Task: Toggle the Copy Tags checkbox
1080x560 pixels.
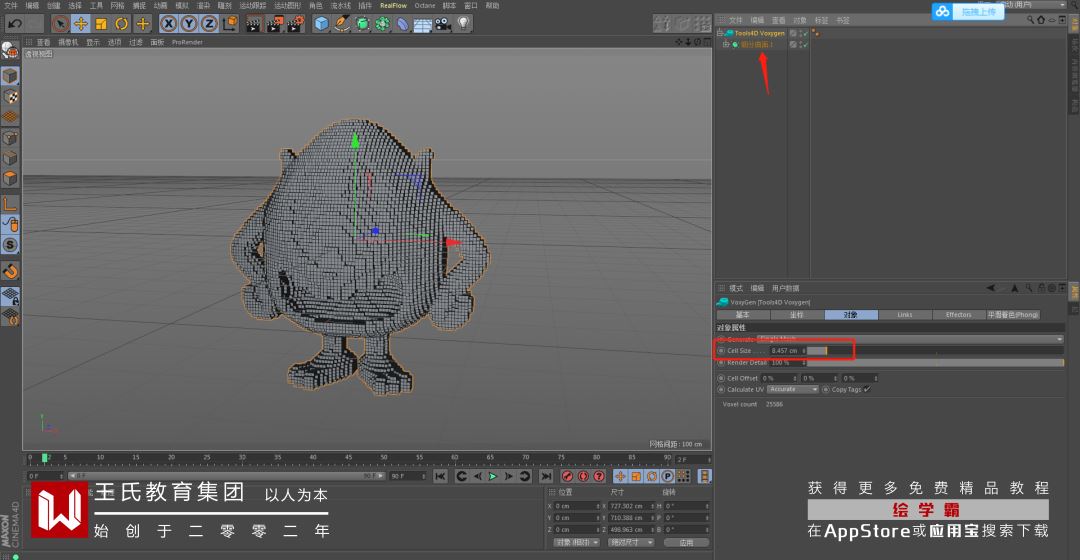Action: (866, 390)
